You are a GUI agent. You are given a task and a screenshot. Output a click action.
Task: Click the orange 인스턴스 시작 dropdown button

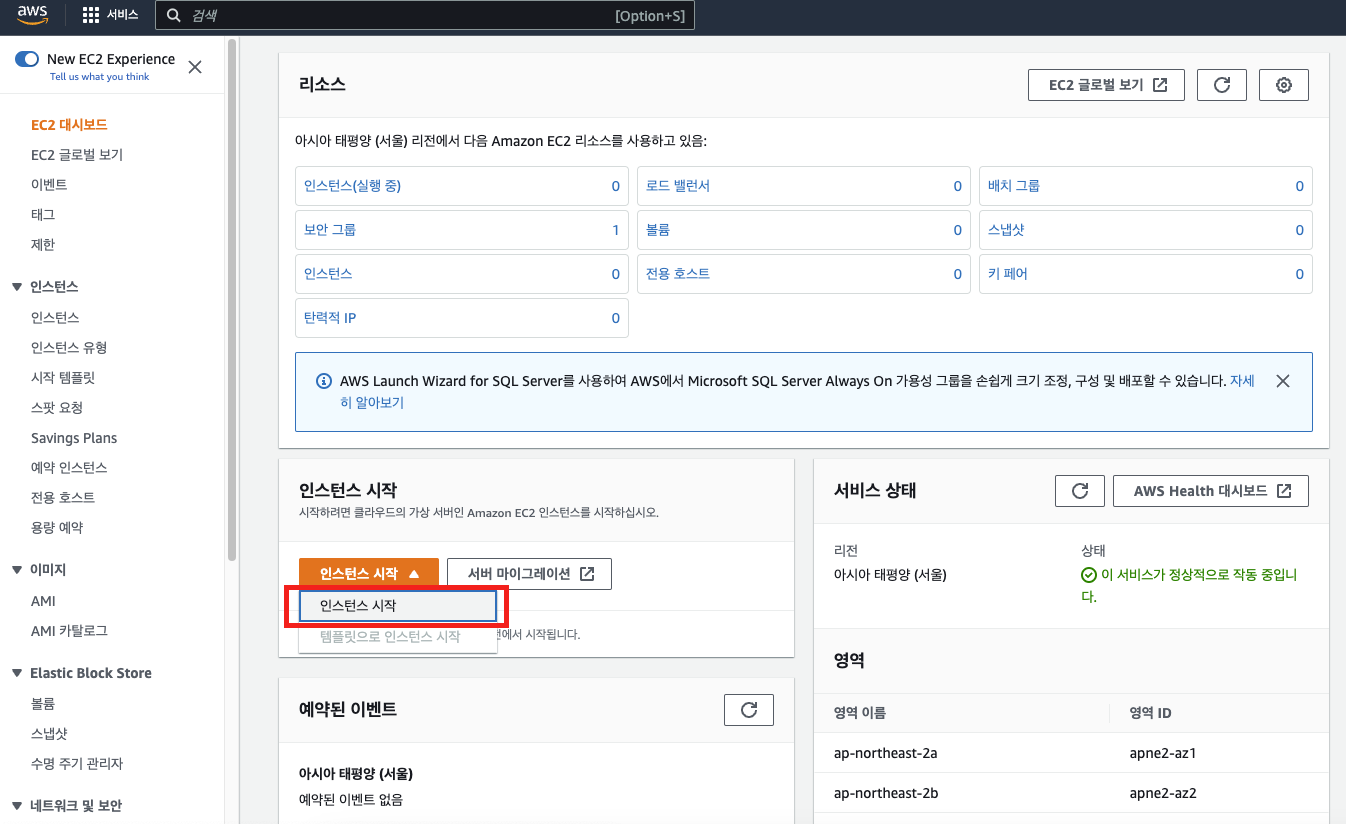369,574
